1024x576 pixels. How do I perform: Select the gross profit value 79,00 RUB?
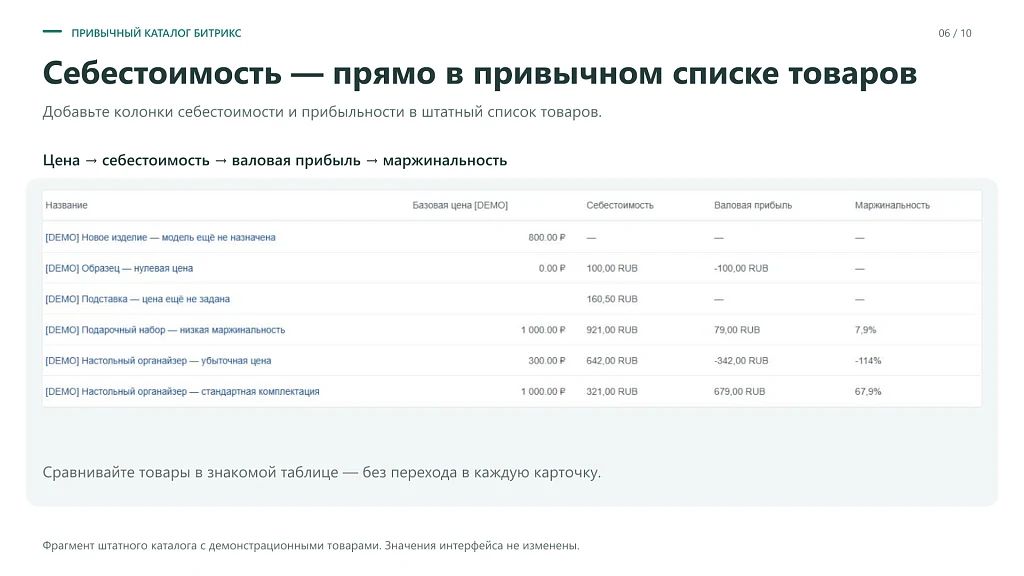[x=737, y=330]
